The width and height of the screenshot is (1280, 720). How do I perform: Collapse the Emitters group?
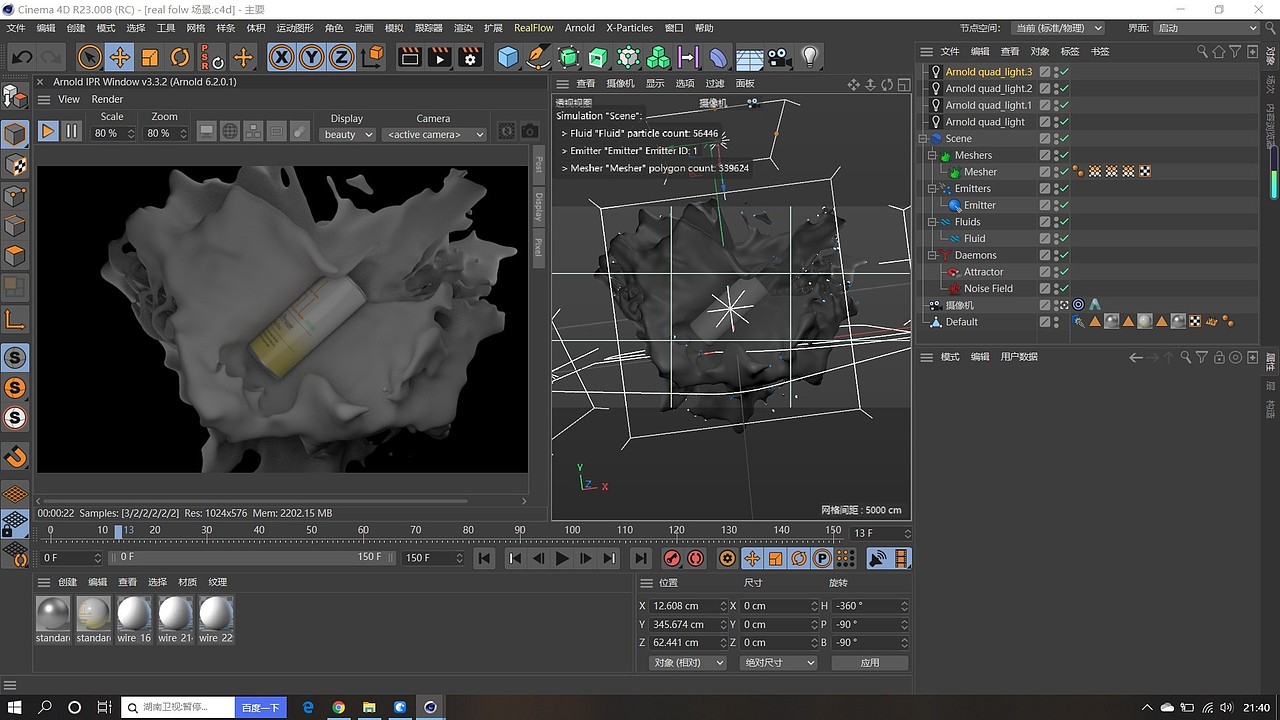(932, 189)
